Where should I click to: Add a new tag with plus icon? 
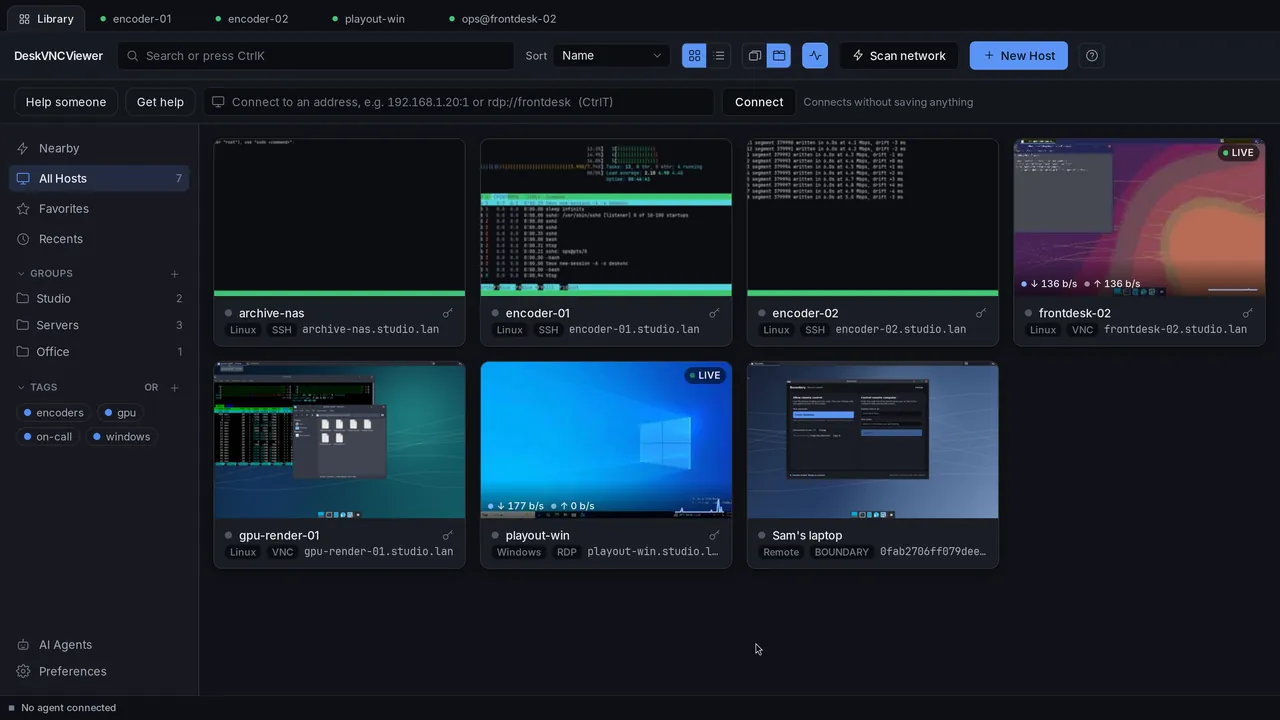tap(174, 388)
